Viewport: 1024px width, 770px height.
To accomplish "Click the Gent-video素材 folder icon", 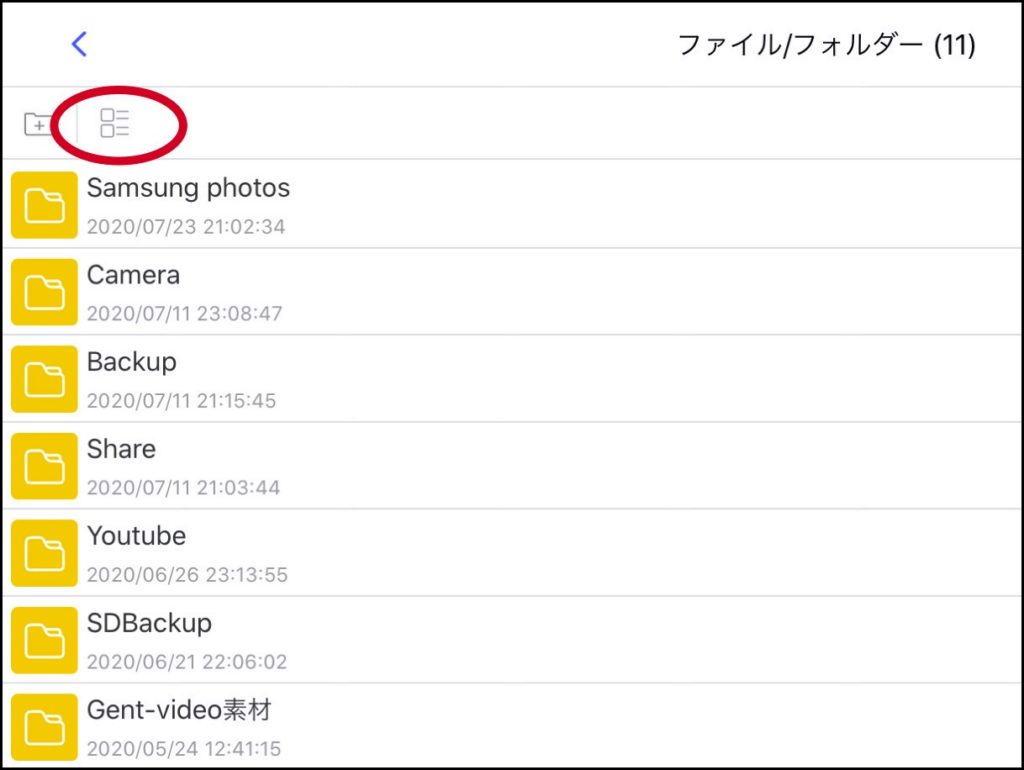I will click(44, 727).
